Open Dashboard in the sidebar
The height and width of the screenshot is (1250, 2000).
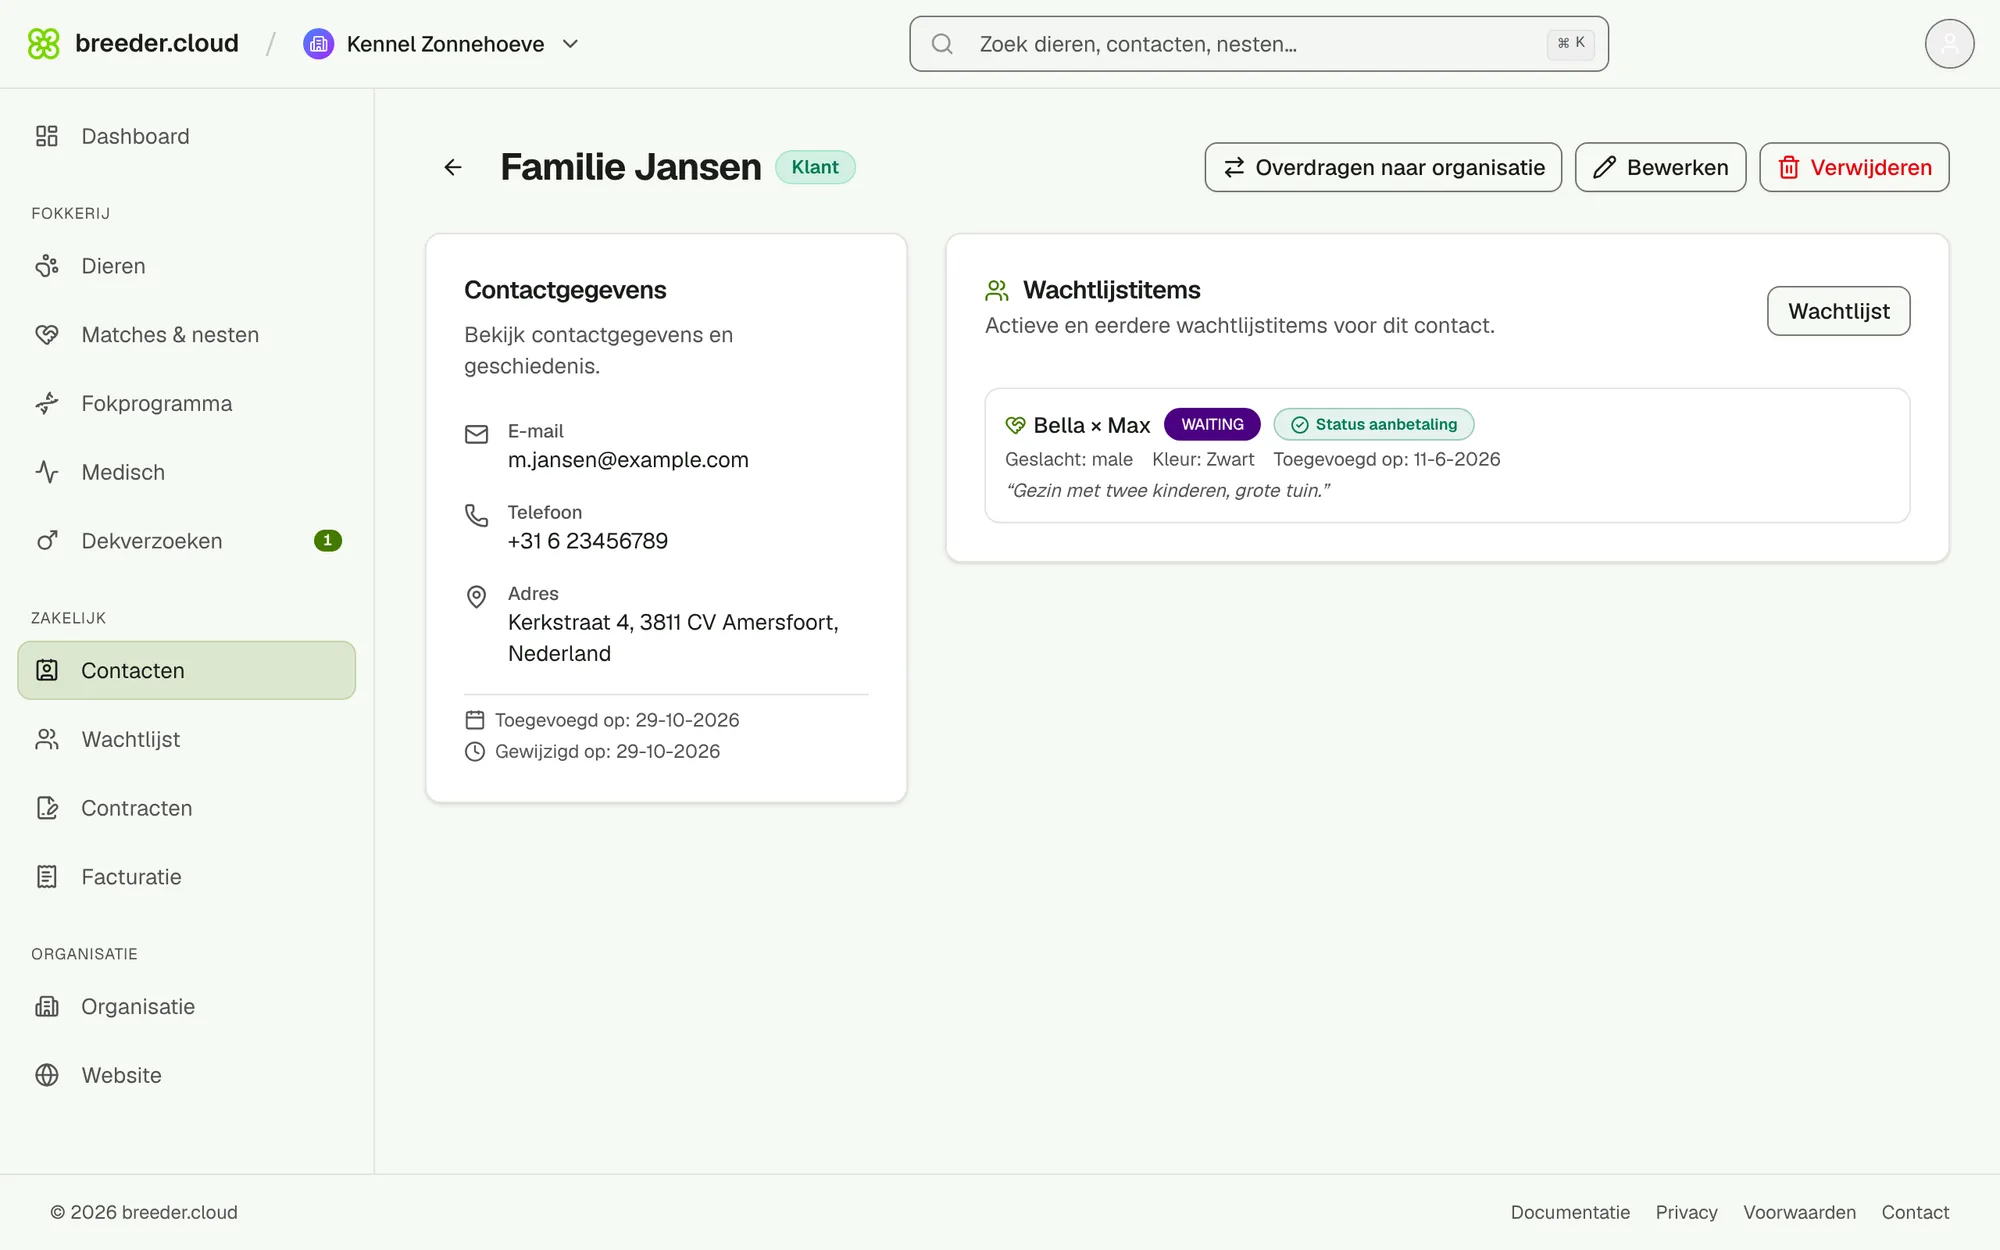pos(187,136)
